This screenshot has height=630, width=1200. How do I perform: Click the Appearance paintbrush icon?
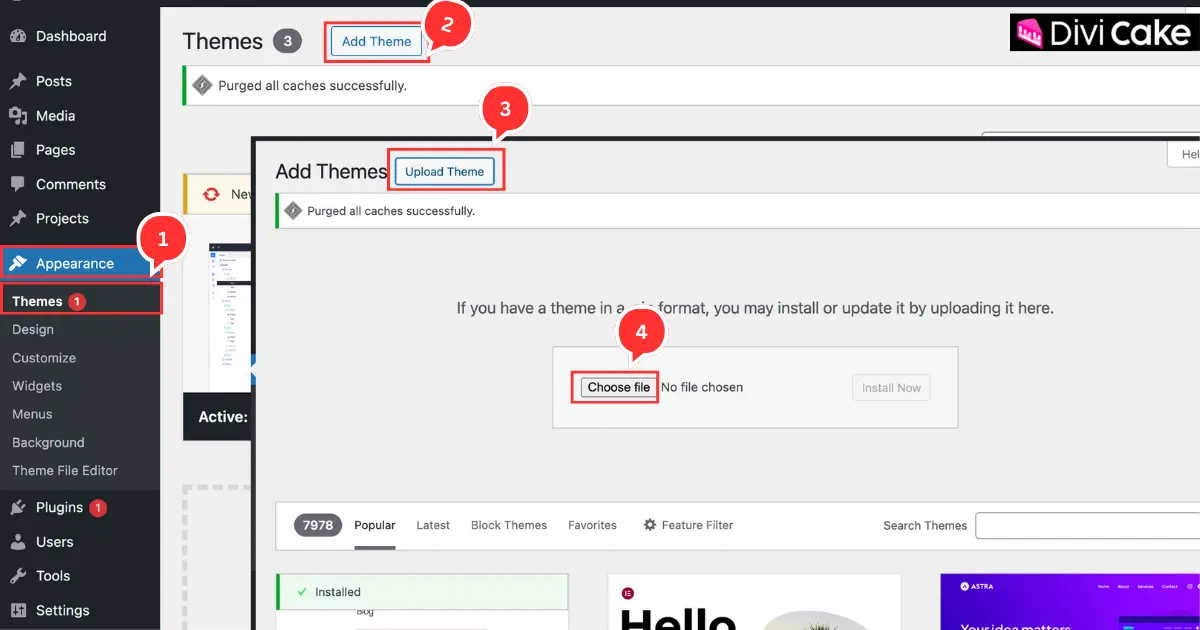pyautogui.click(x=17, y=263)
